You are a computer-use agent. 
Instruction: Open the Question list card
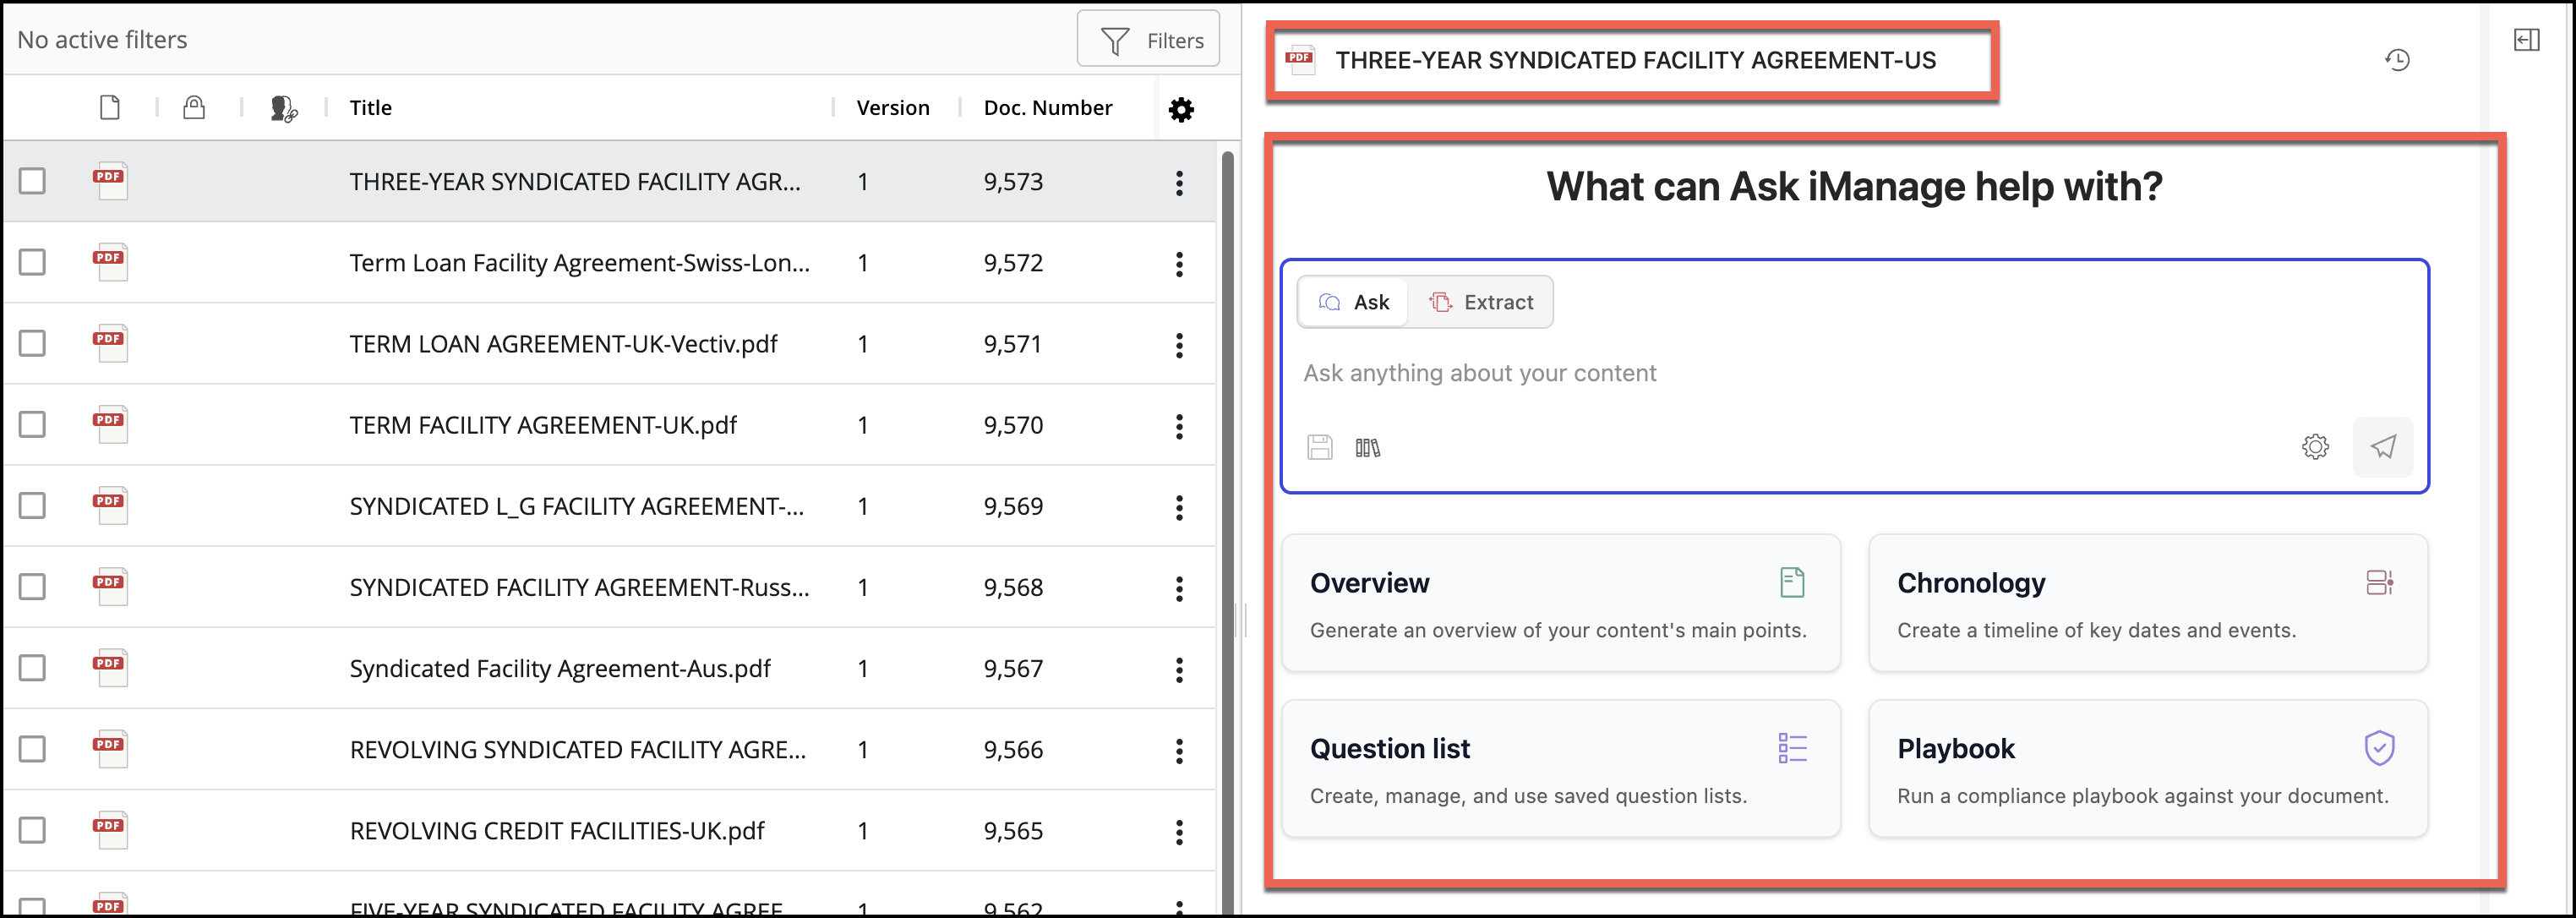coord(1561,768)
